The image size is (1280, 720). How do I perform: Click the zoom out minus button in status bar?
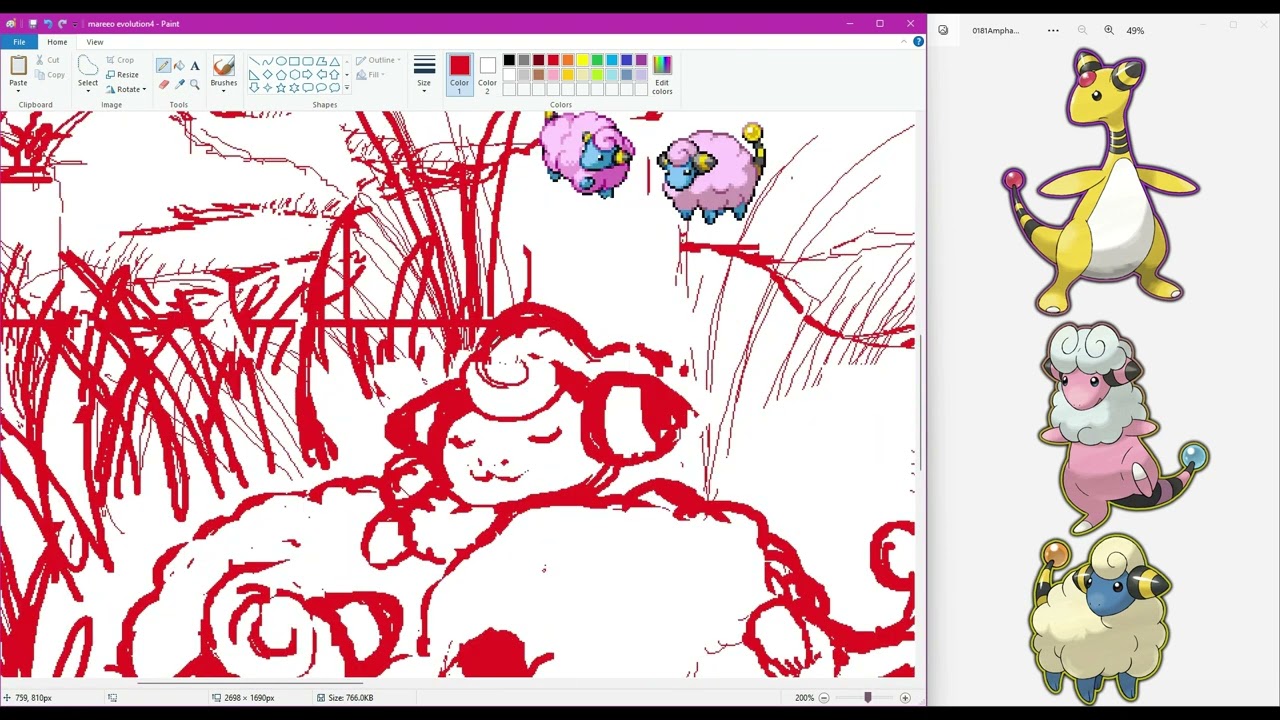(824, 697)
